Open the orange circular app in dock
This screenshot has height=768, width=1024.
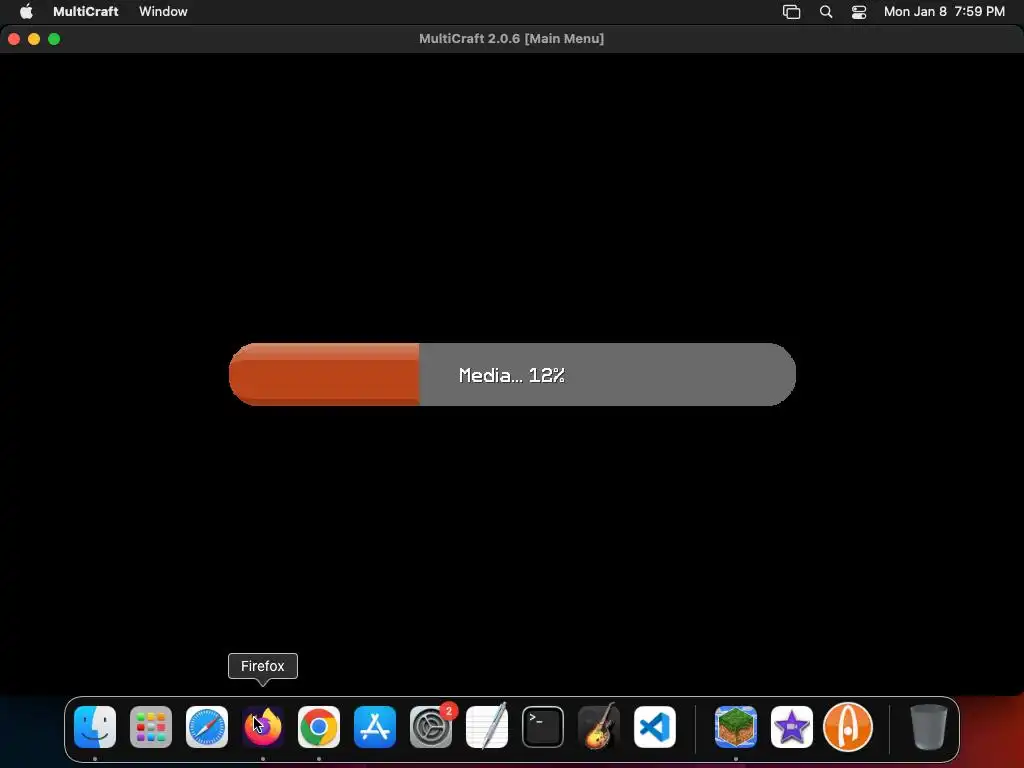848,727
